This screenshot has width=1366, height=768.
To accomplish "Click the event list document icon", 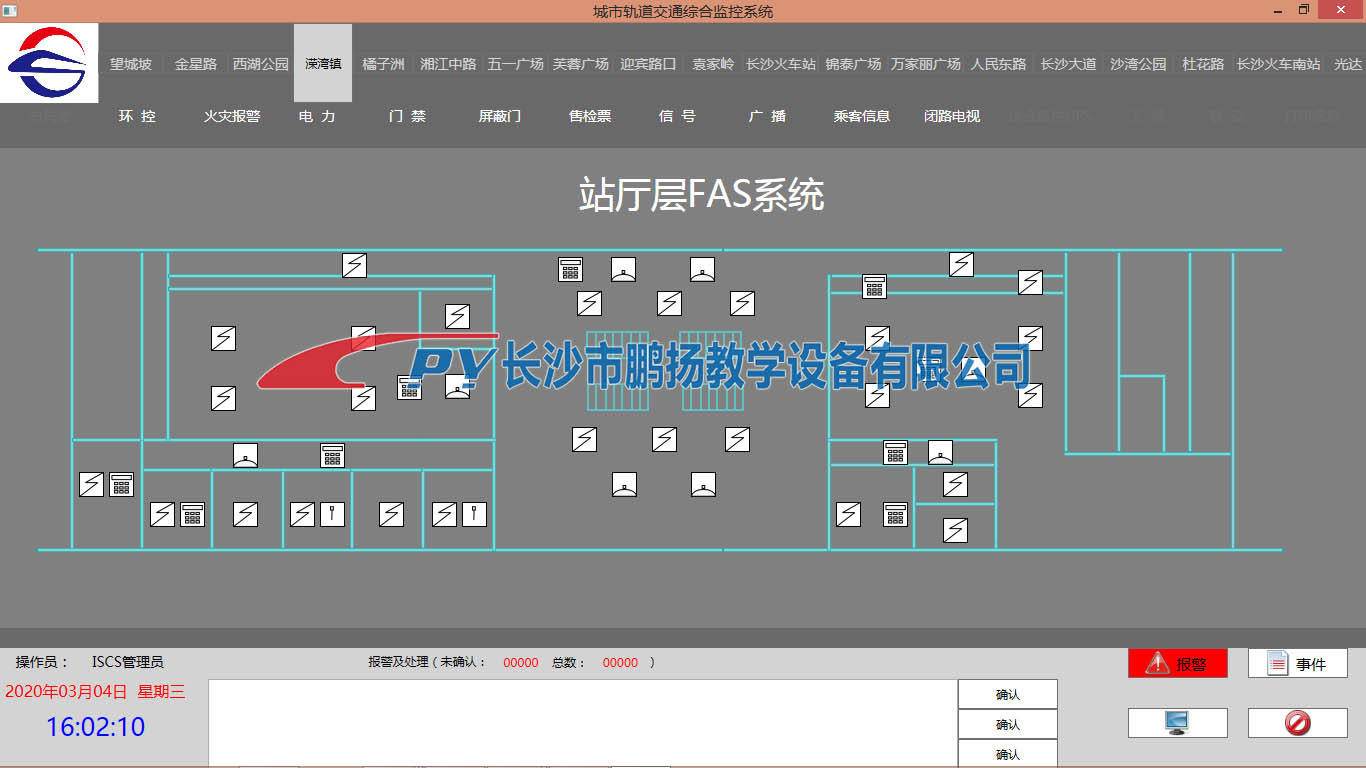I will pyautogui.click(x=1278, y=663).
